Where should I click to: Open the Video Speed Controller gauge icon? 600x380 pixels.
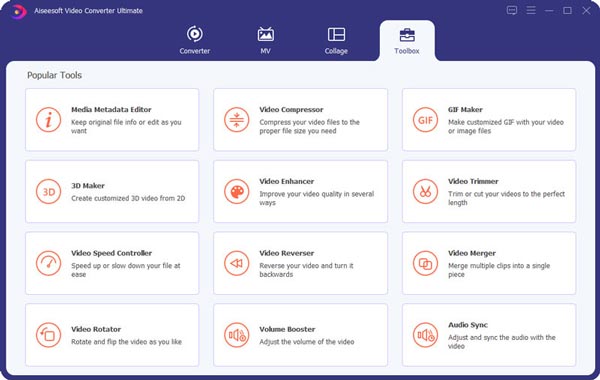pos(48,263)
